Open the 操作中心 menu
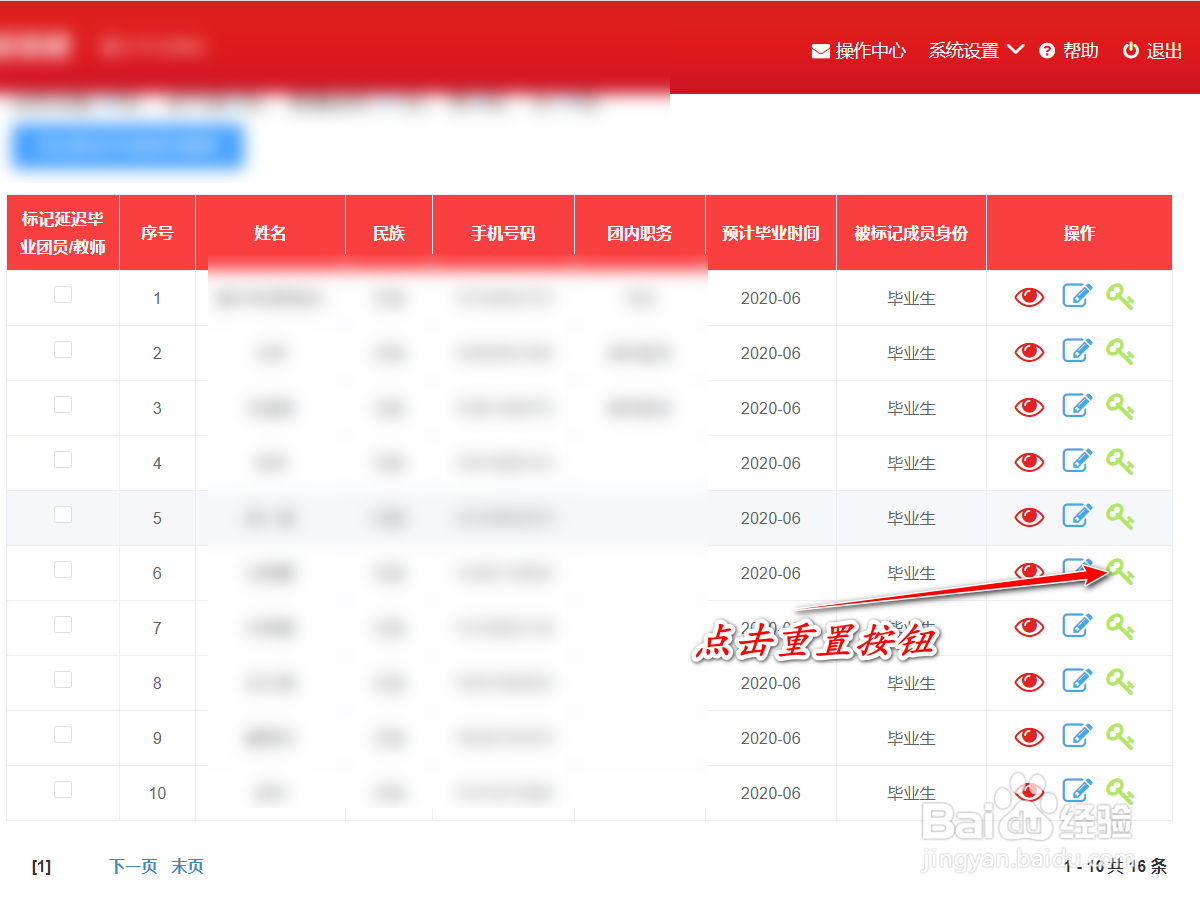Screen dimensions: 1200x900 (868, 51)
